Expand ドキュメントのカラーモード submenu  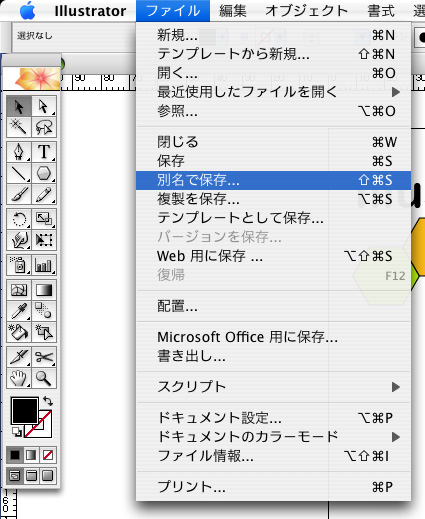pos(273,437)
